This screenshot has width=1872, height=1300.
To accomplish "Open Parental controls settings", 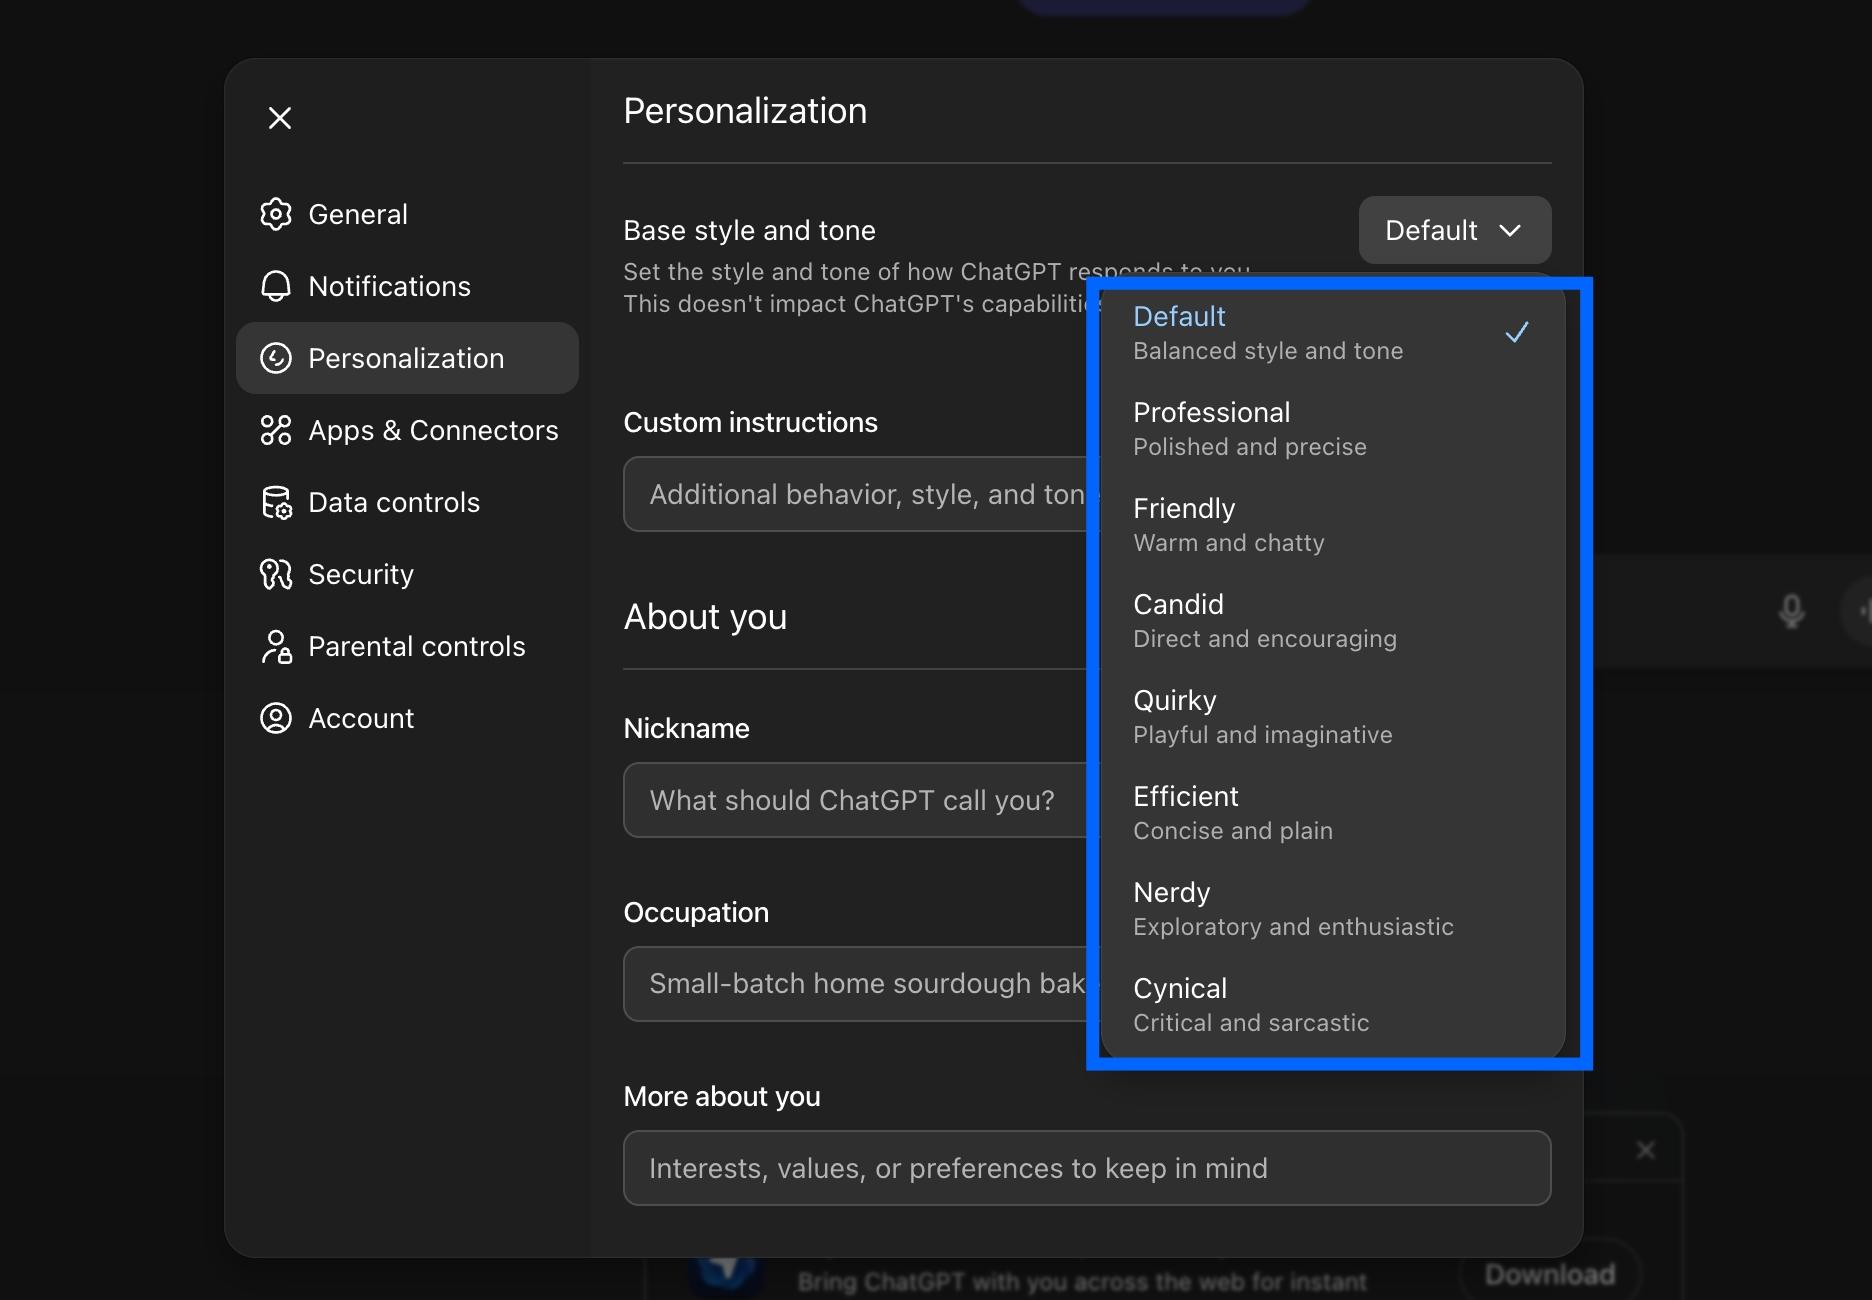I will coord(416,646).
